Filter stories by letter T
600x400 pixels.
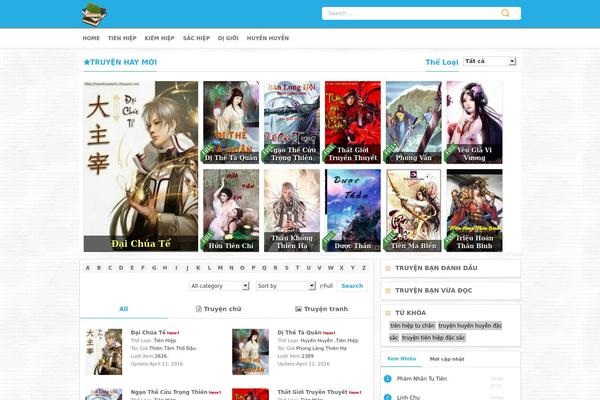[297, 268]
